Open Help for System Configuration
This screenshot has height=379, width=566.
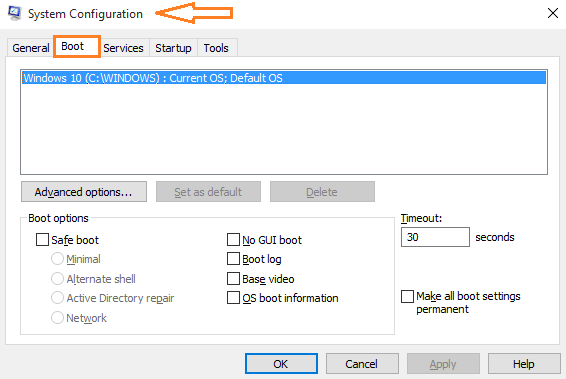click(524, 363)
